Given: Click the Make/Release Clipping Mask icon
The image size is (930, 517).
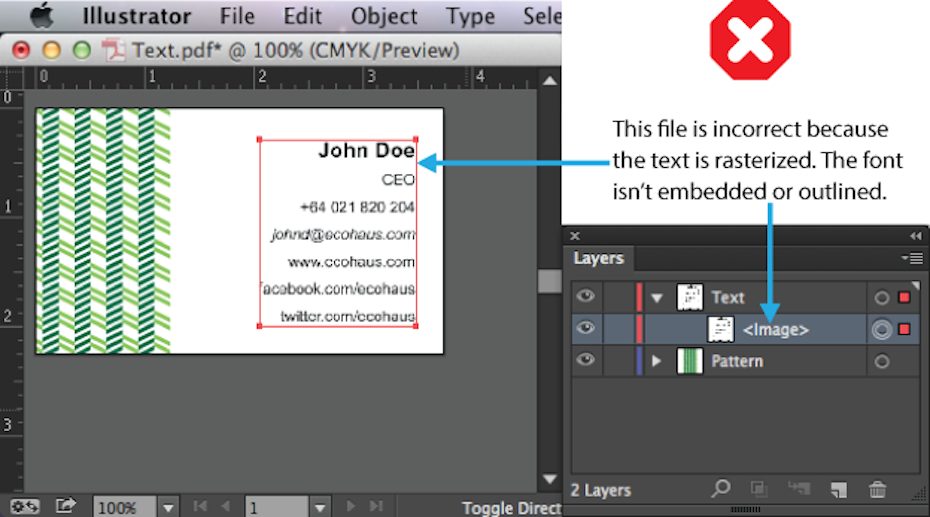Looking at the screenshot, I should tap(758, 489).
